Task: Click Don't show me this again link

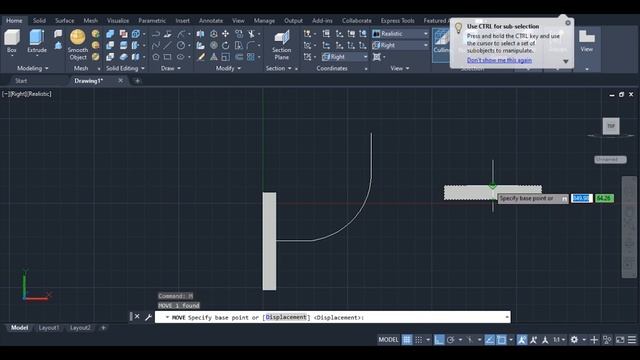Action: coord(499,60)
